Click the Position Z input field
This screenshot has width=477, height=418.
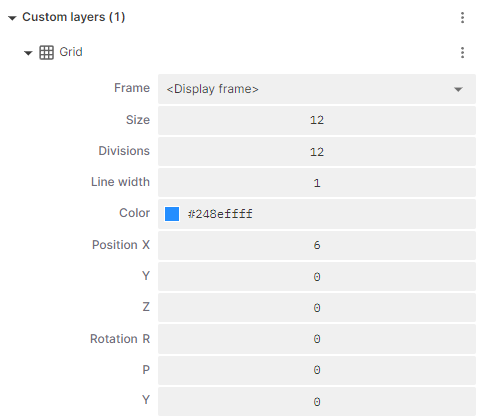317,308
